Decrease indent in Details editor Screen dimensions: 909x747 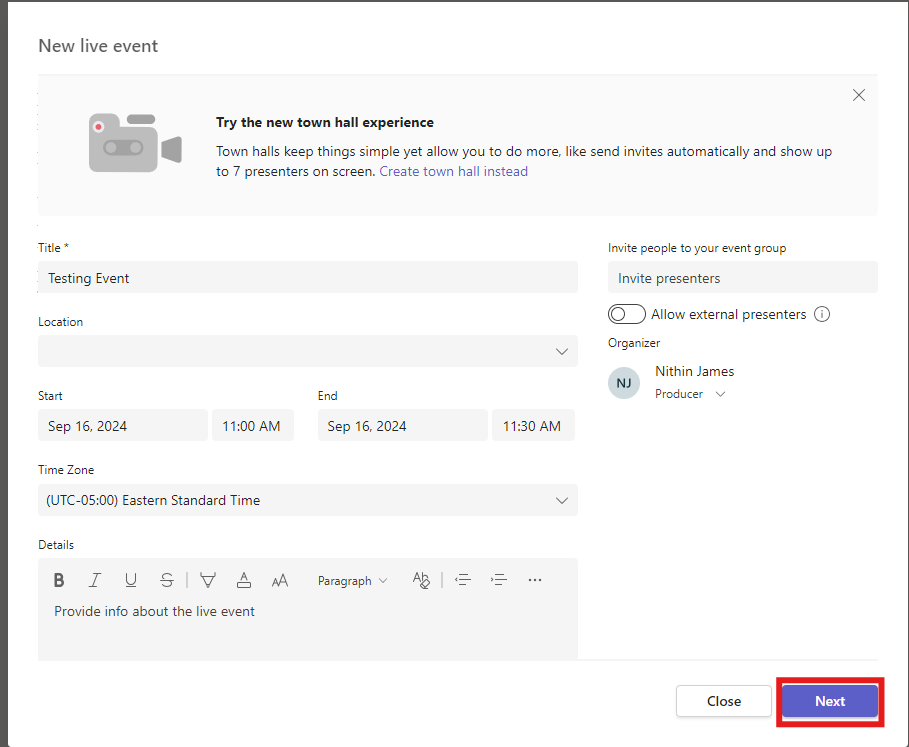463,580
